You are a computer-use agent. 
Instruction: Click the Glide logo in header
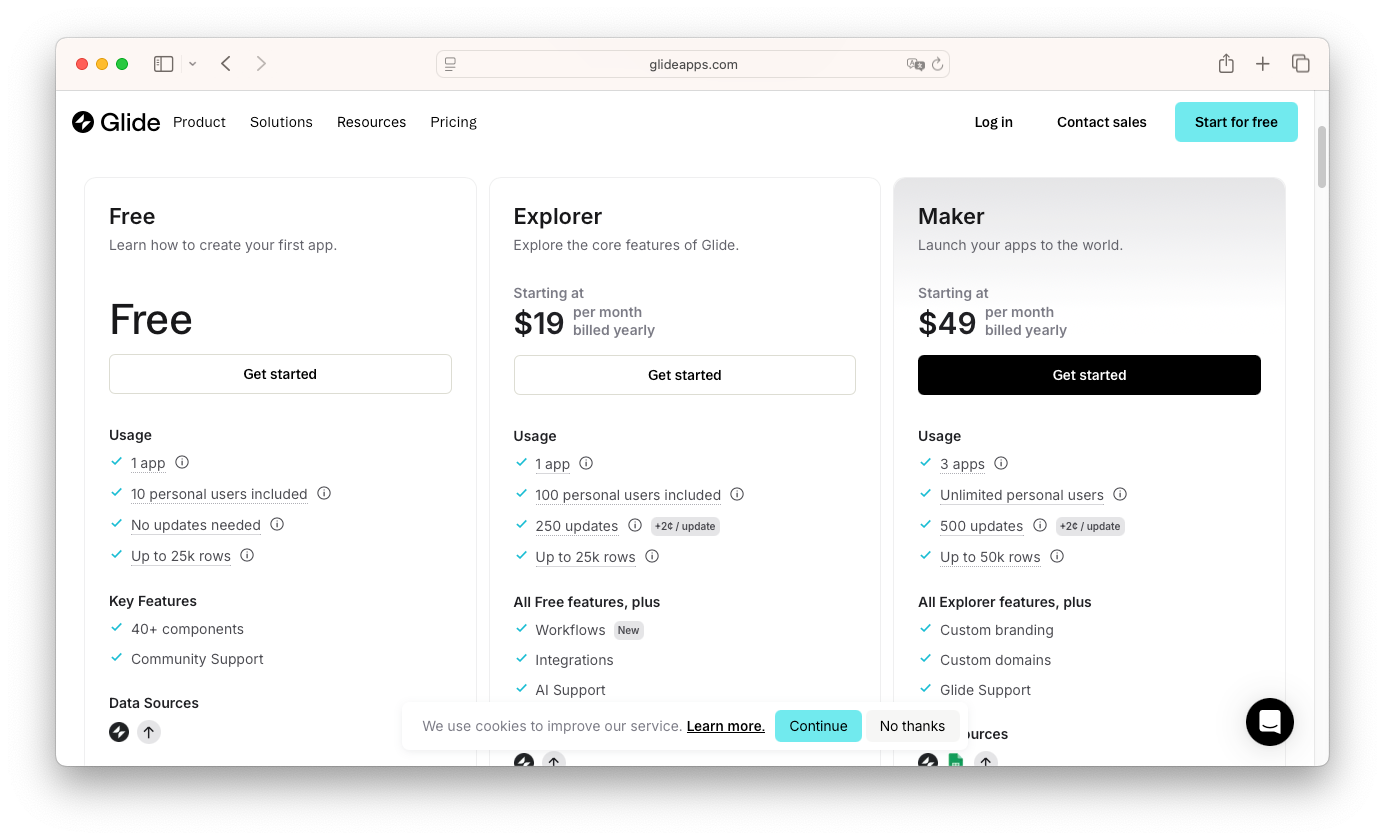pyautogui.click(x=116, y=122)
